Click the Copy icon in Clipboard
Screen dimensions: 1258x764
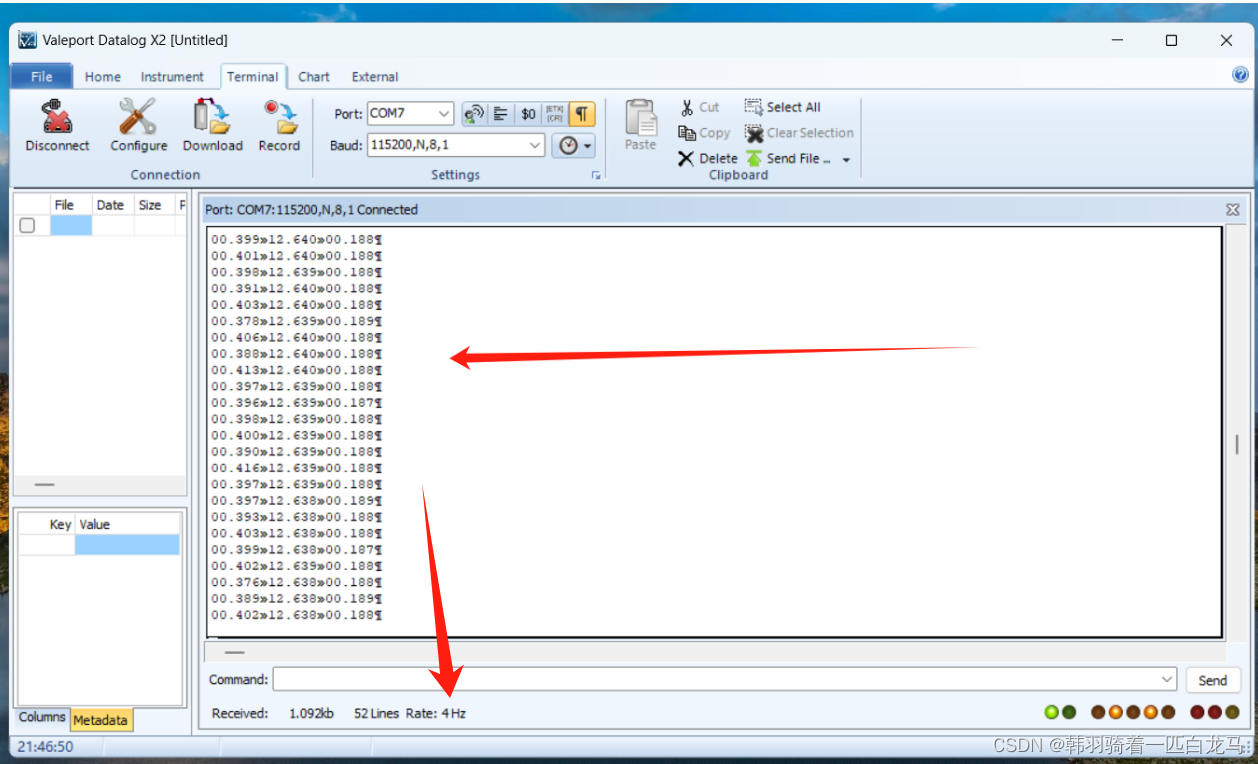click(x=687, y=133)
